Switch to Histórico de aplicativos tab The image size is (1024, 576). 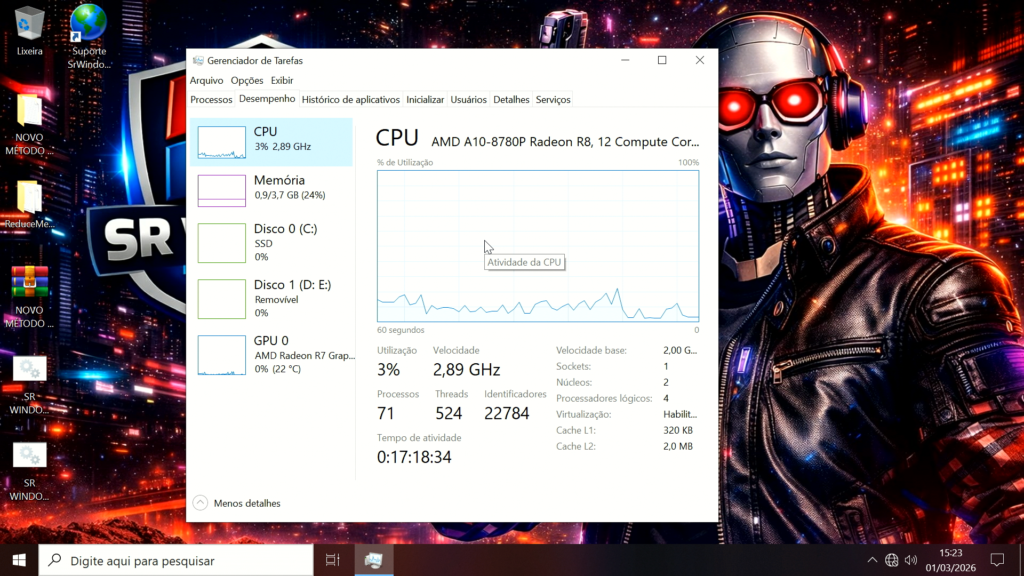(350, 100)
